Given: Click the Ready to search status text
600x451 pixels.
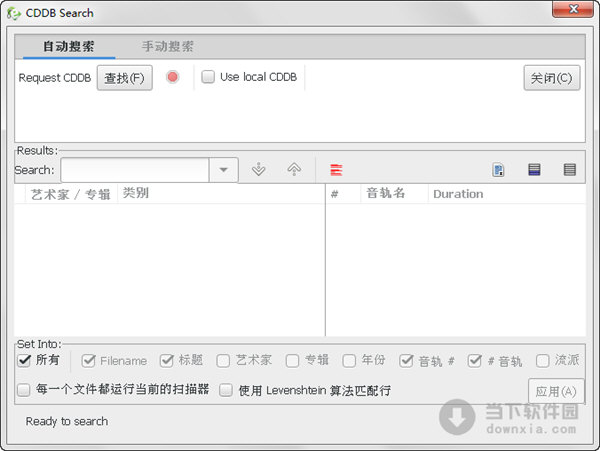Looking at the screenshot, I should (67, 421).
